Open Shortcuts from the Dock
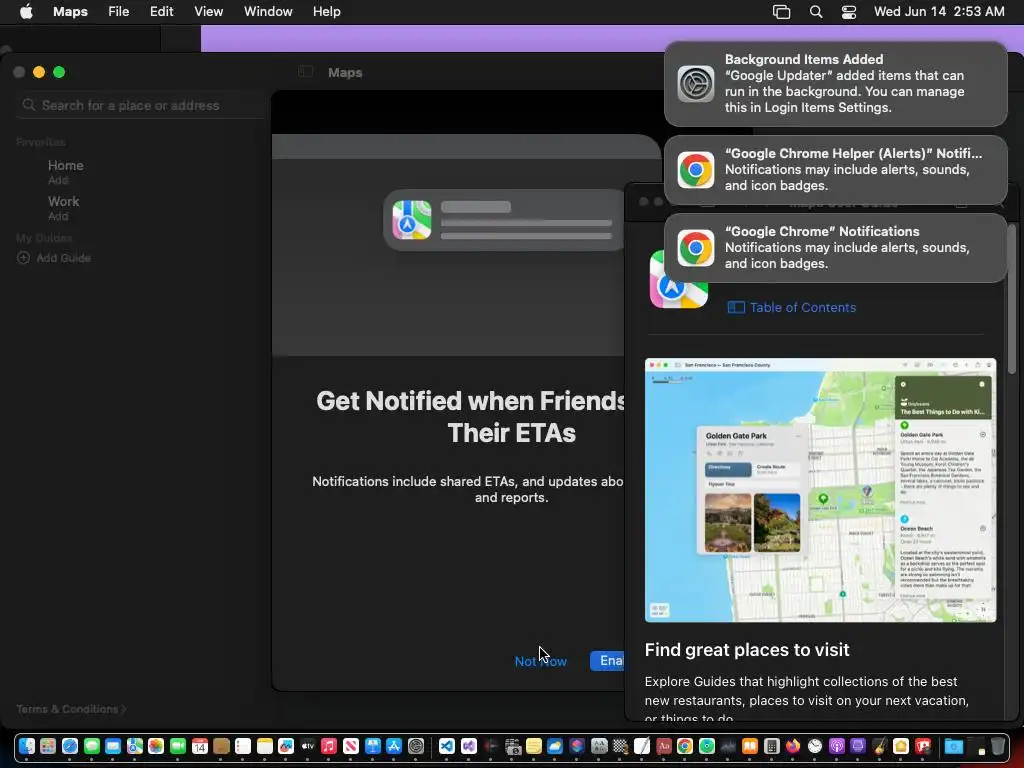 point(577,746)
